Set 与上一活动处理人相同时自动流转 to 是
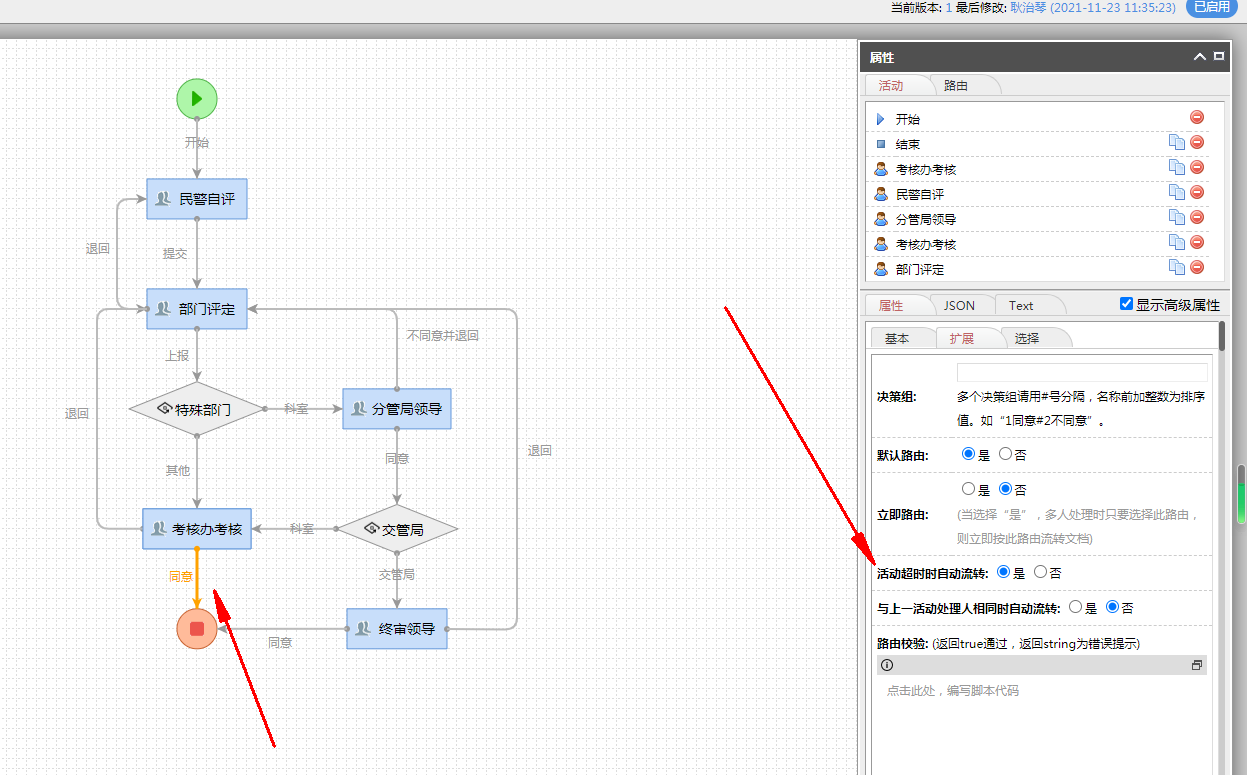This screenshot has height=775, width=1247. pyautogui.click(x=1076, y=606)
